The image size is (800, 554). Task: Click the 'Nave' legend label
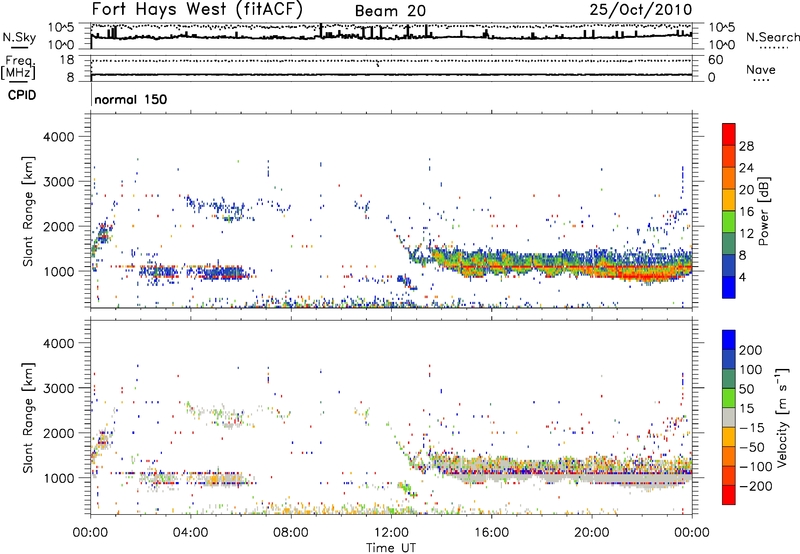(761, 70)
